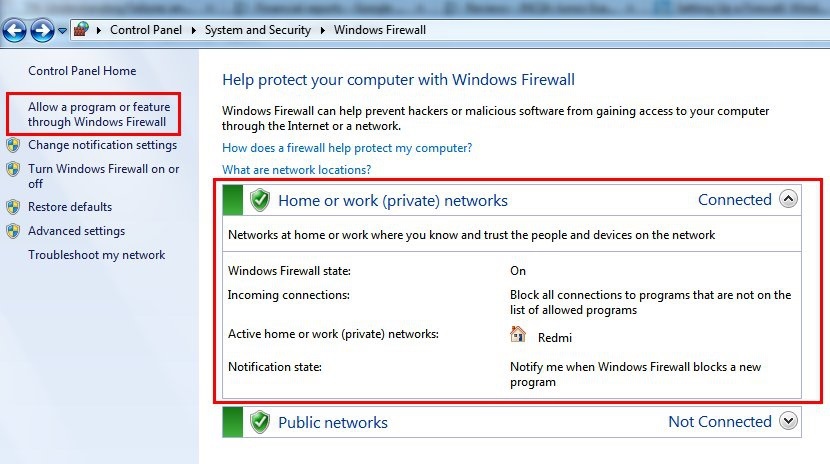
Task: Open Troubleshoot my network link
Action: [x=96, y=255]
